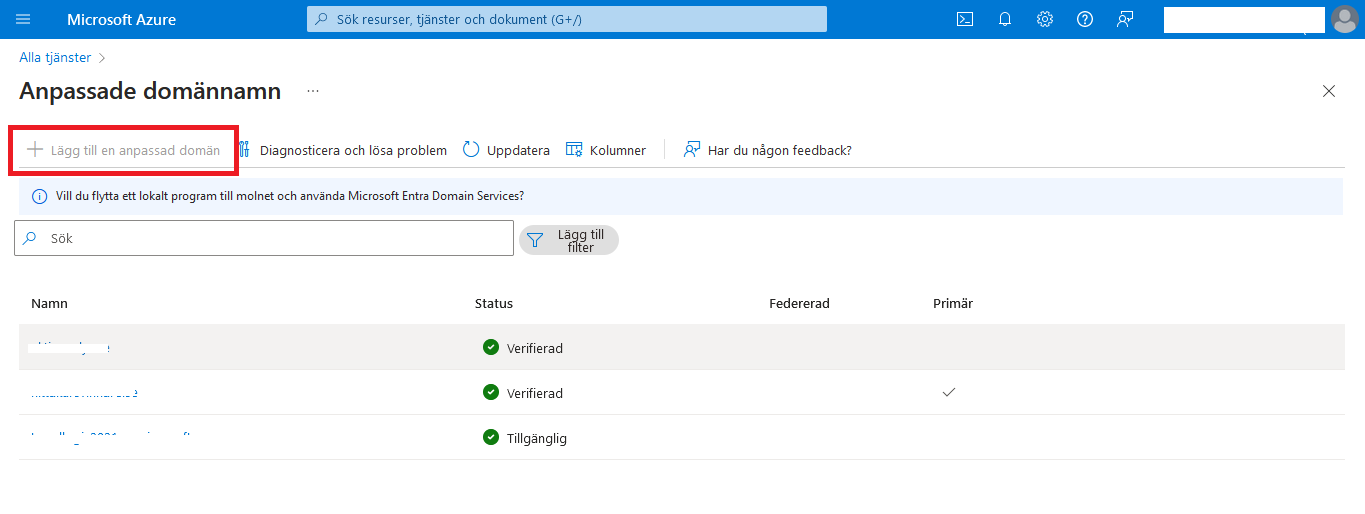Sort by the Namn column header
1365x514 pixels.
(49, 303)
